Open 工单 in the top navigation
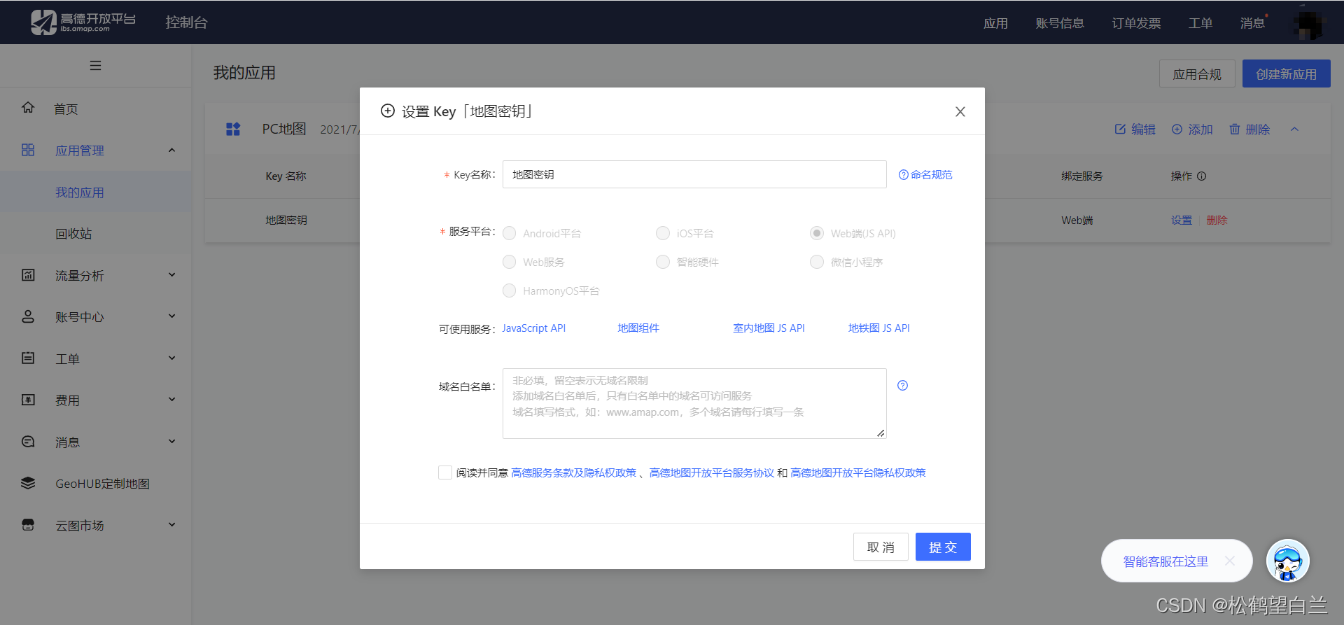 pos(1200,23)
